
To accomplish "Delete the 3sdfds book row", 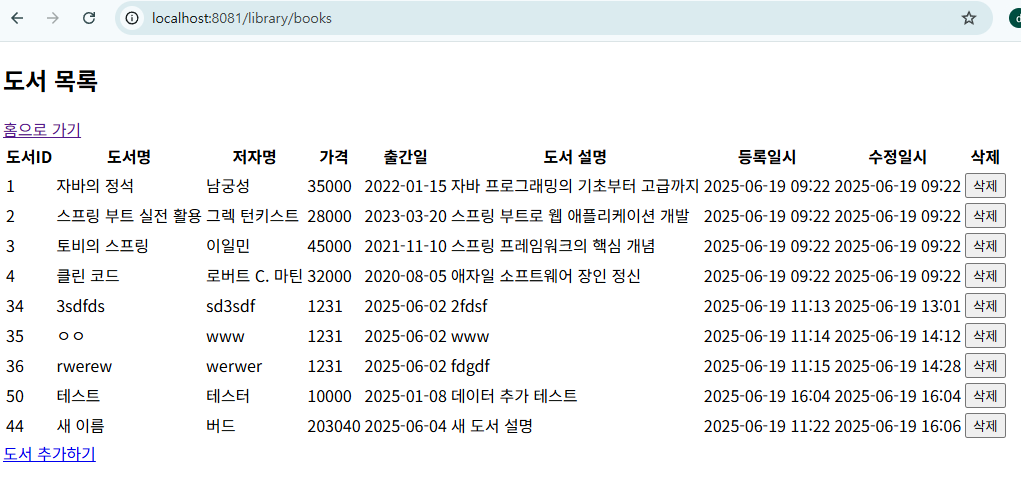I will [x=985, y=306].
